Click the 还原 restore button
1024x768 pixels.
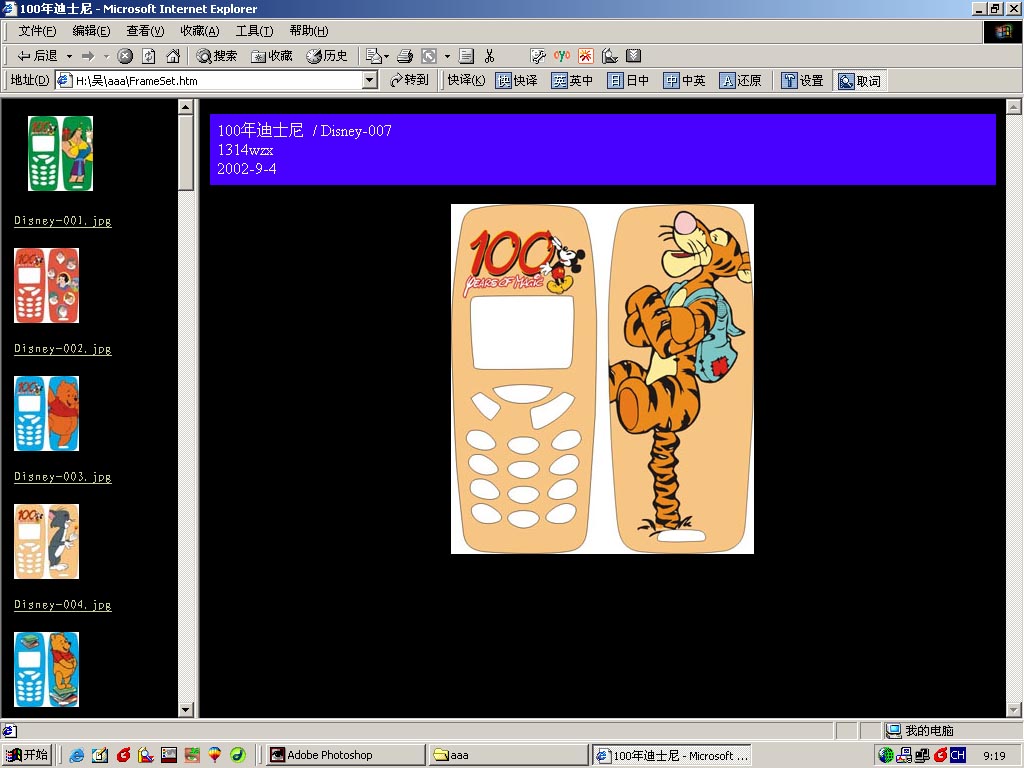pos(741,81)
